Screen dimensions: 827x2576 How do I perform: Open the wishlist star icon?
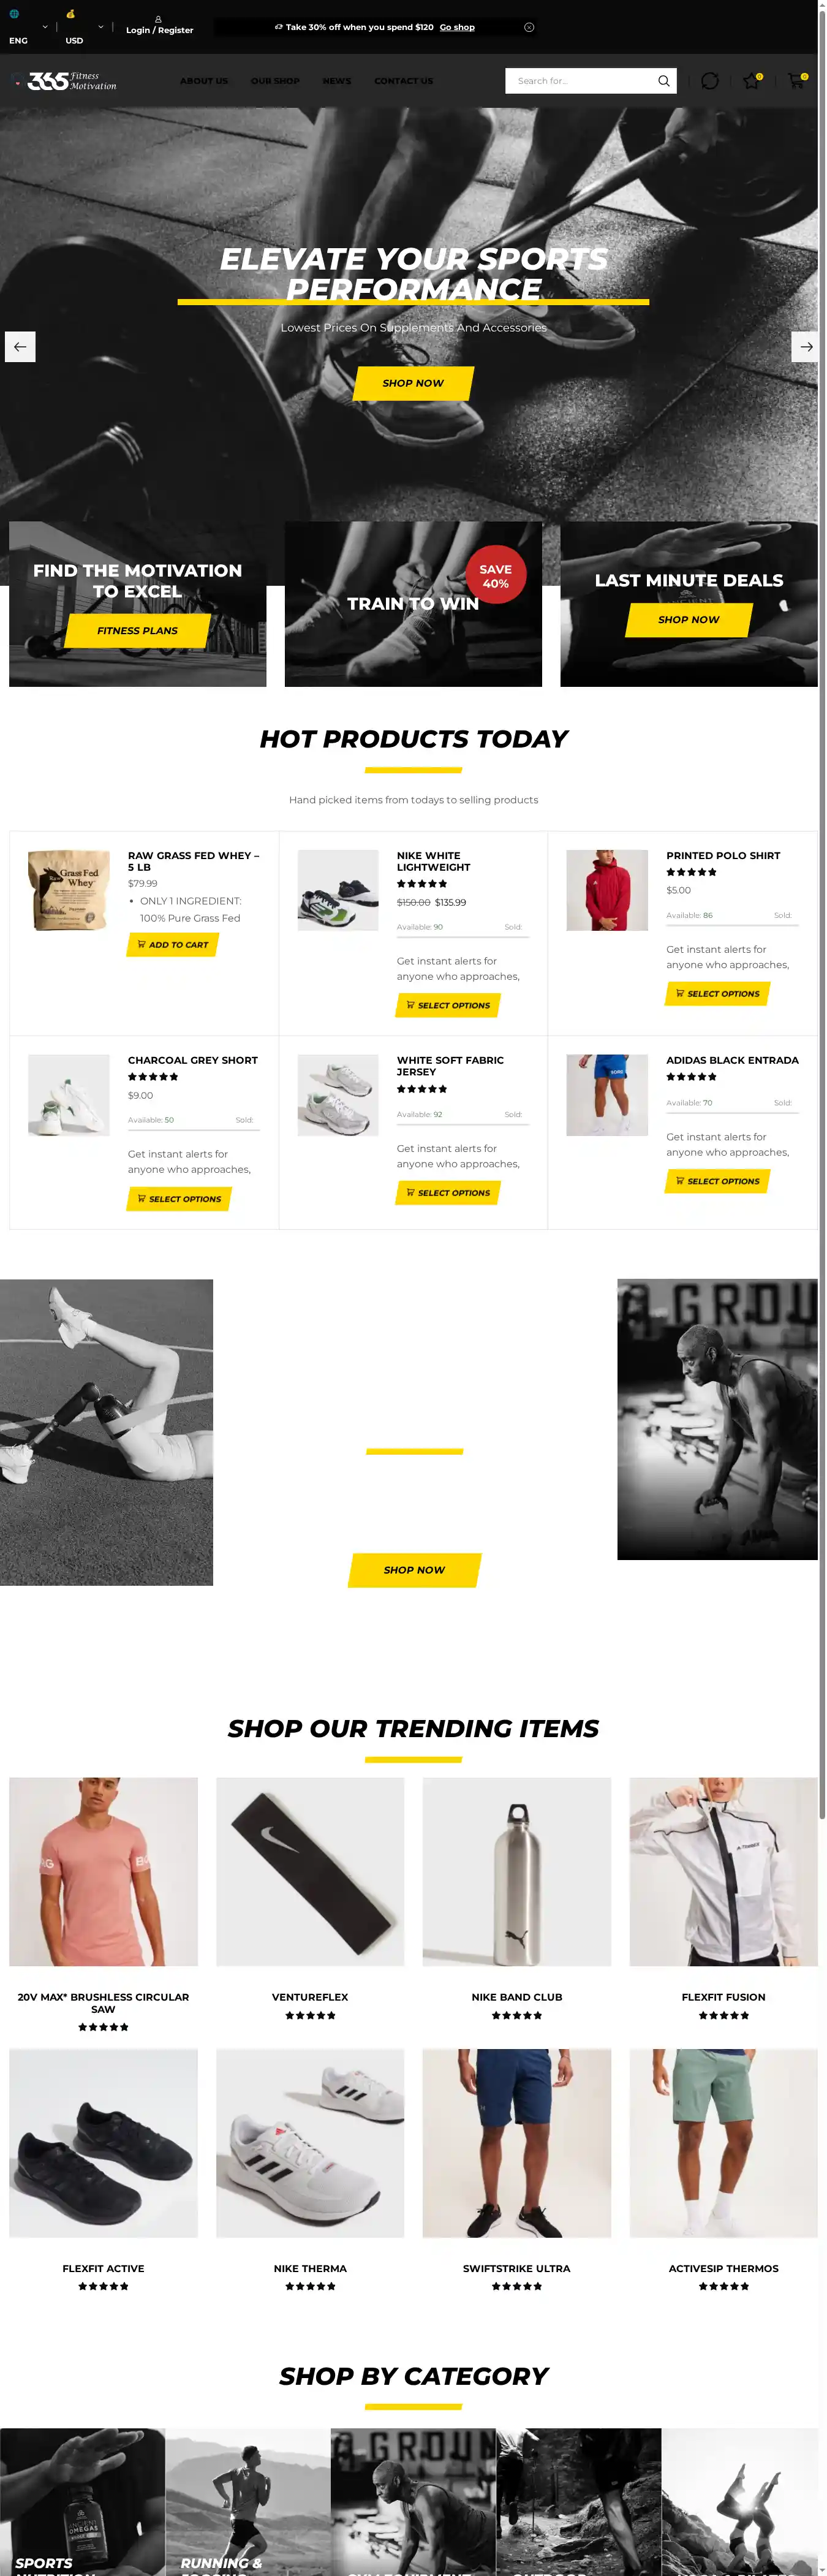pos(751,81)
